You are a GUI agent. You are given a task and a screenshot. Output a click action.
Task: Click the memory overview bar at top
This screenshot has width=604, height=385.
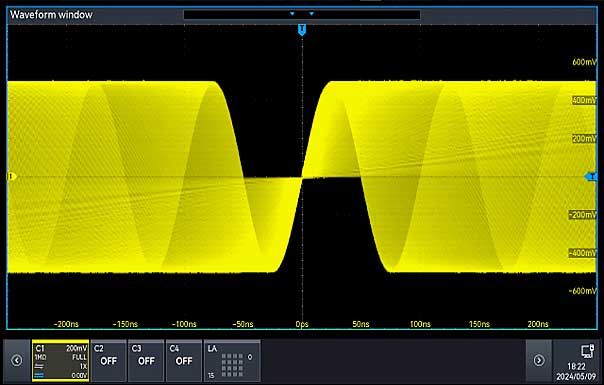coord(302,14)
